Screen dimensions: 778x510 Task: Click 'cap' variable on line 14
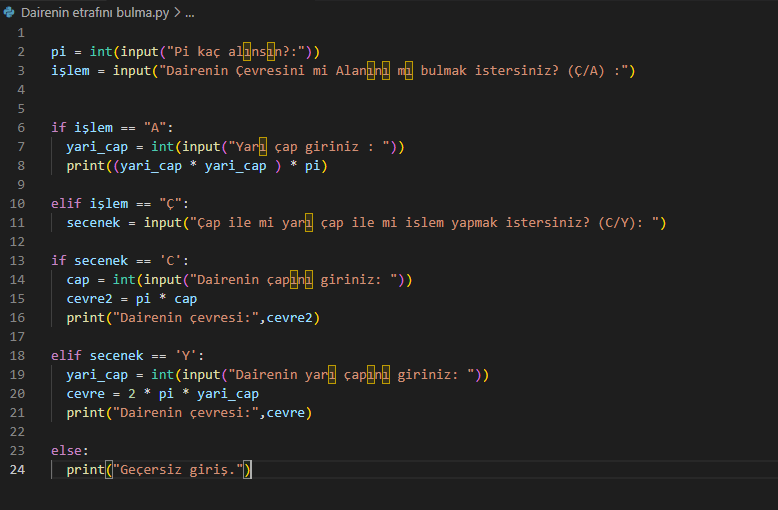coord(78,280)
